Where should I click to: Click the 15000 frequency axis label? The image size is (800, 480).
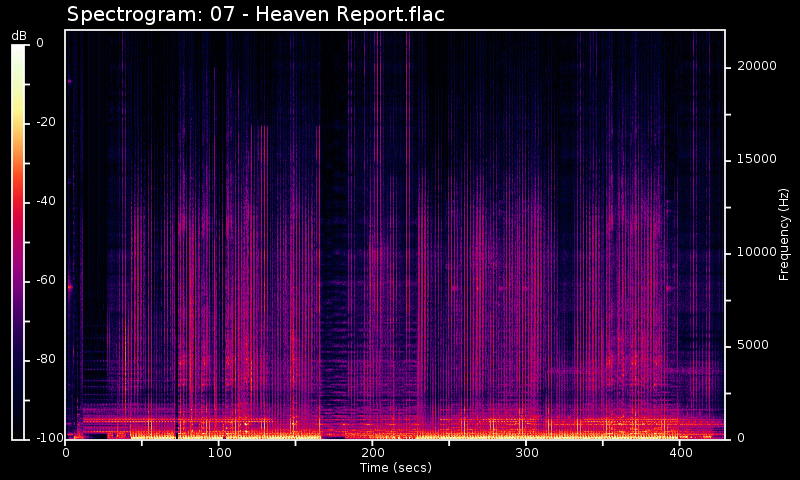pyautogui.click(x=757, y=159)
